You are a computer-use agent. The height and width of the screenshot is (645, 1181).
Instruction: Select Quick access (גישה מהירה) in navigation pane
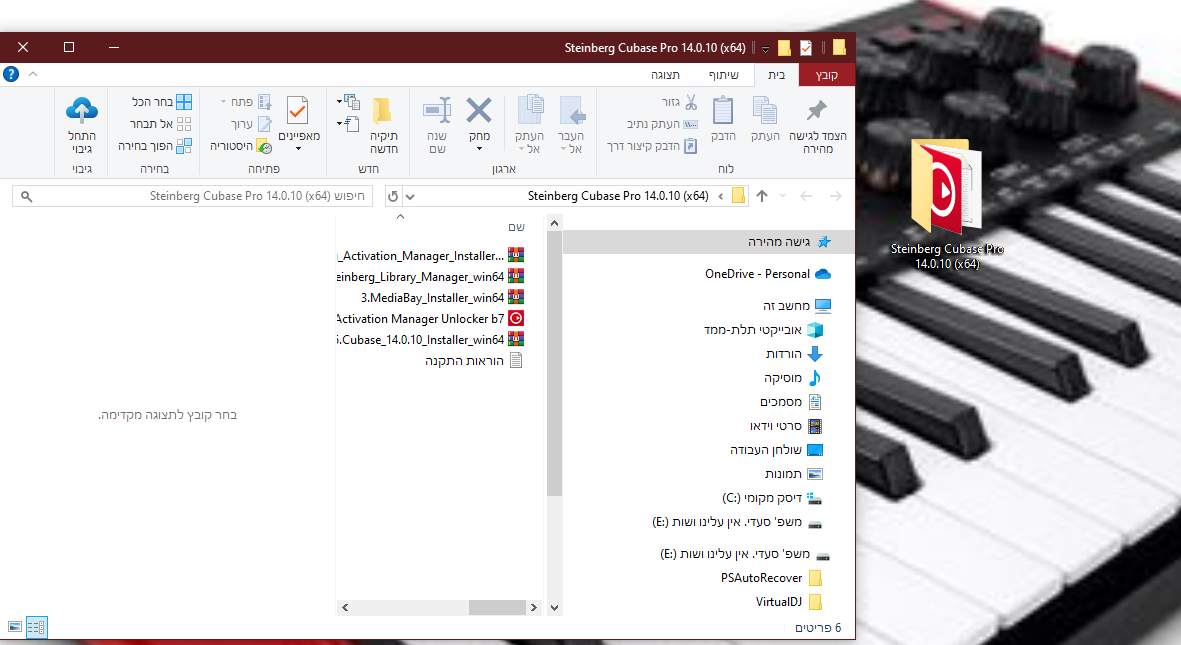click(x=708, y=242)
